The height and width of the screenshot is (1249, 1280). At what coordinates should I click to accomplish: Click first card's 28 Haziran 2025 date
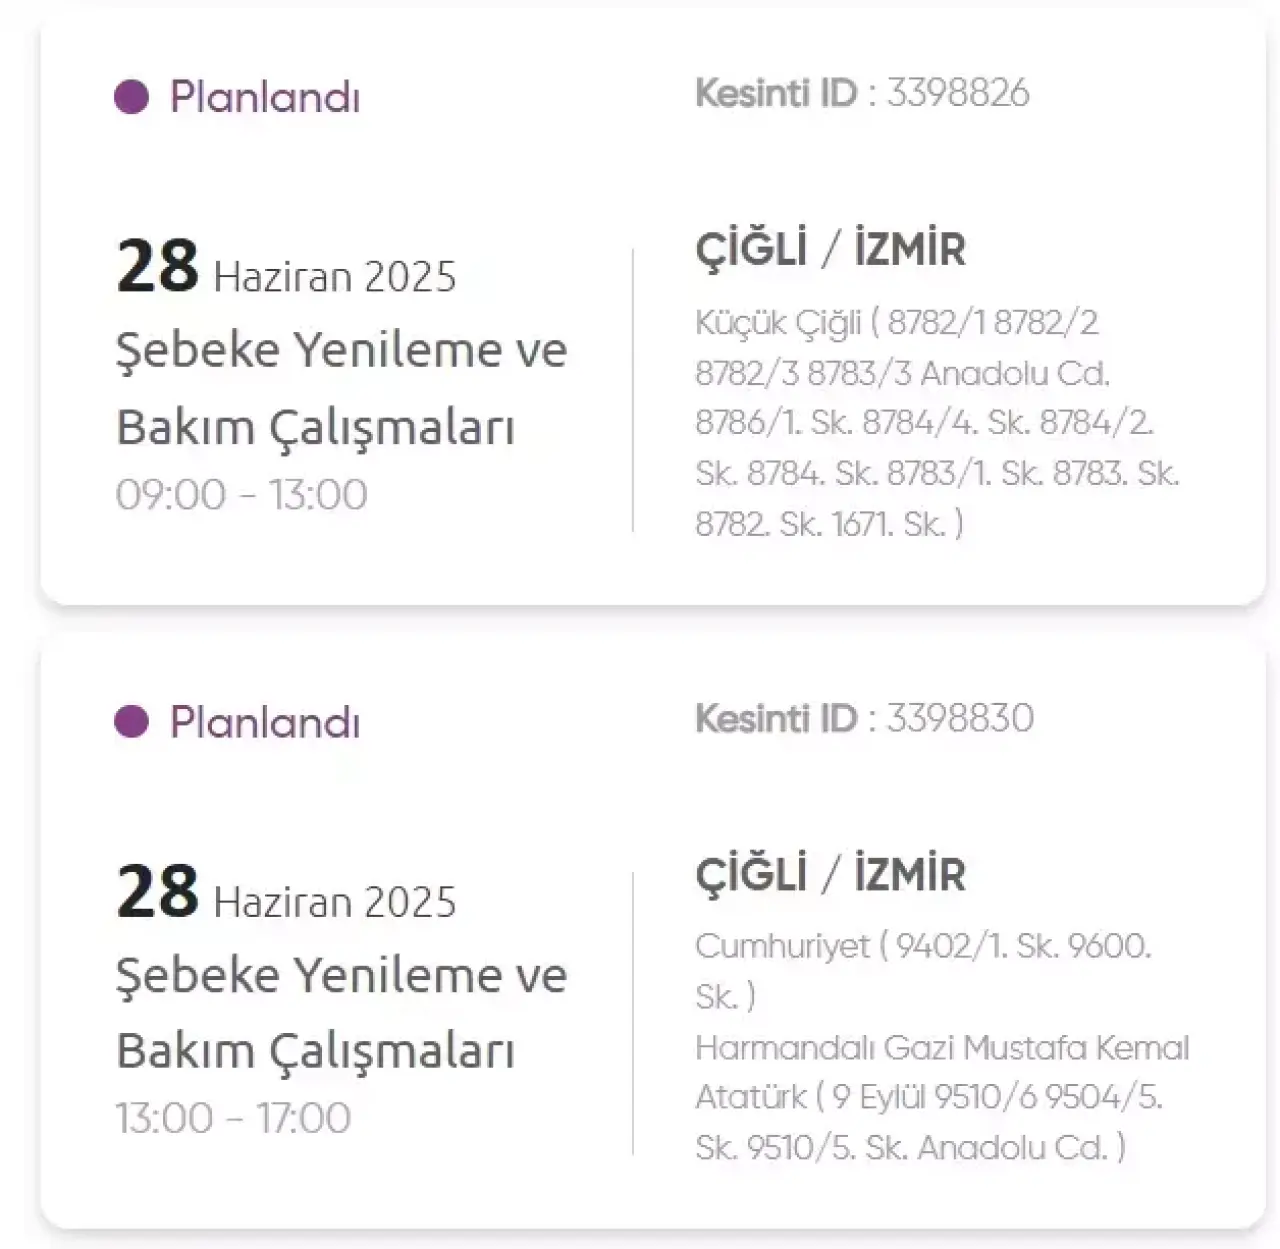[286, 267]
